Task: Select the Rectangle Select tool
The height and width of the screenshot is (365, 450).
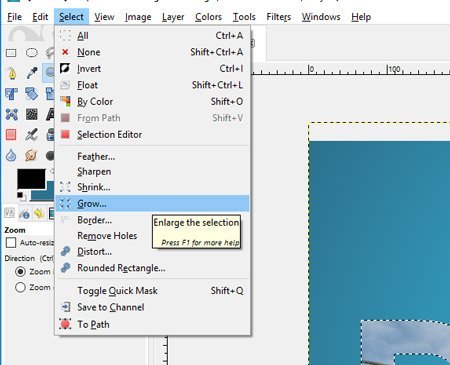Action: (11, 53)
